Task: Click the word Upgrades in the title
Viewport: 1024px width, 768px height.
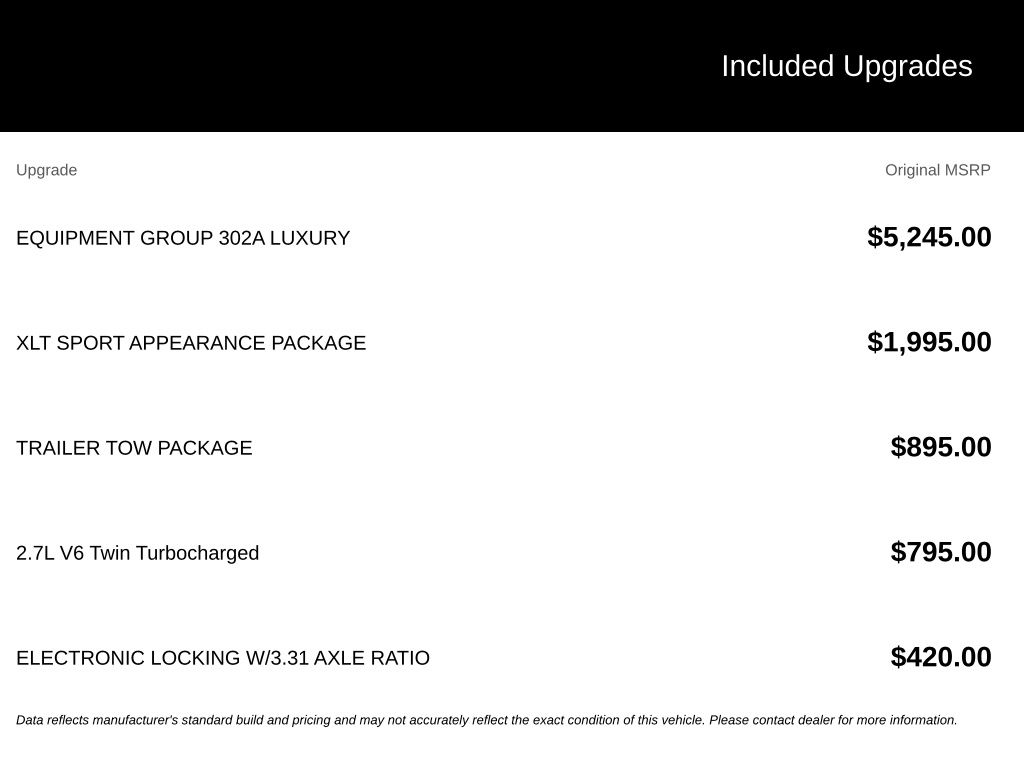Action: point(907,67)
